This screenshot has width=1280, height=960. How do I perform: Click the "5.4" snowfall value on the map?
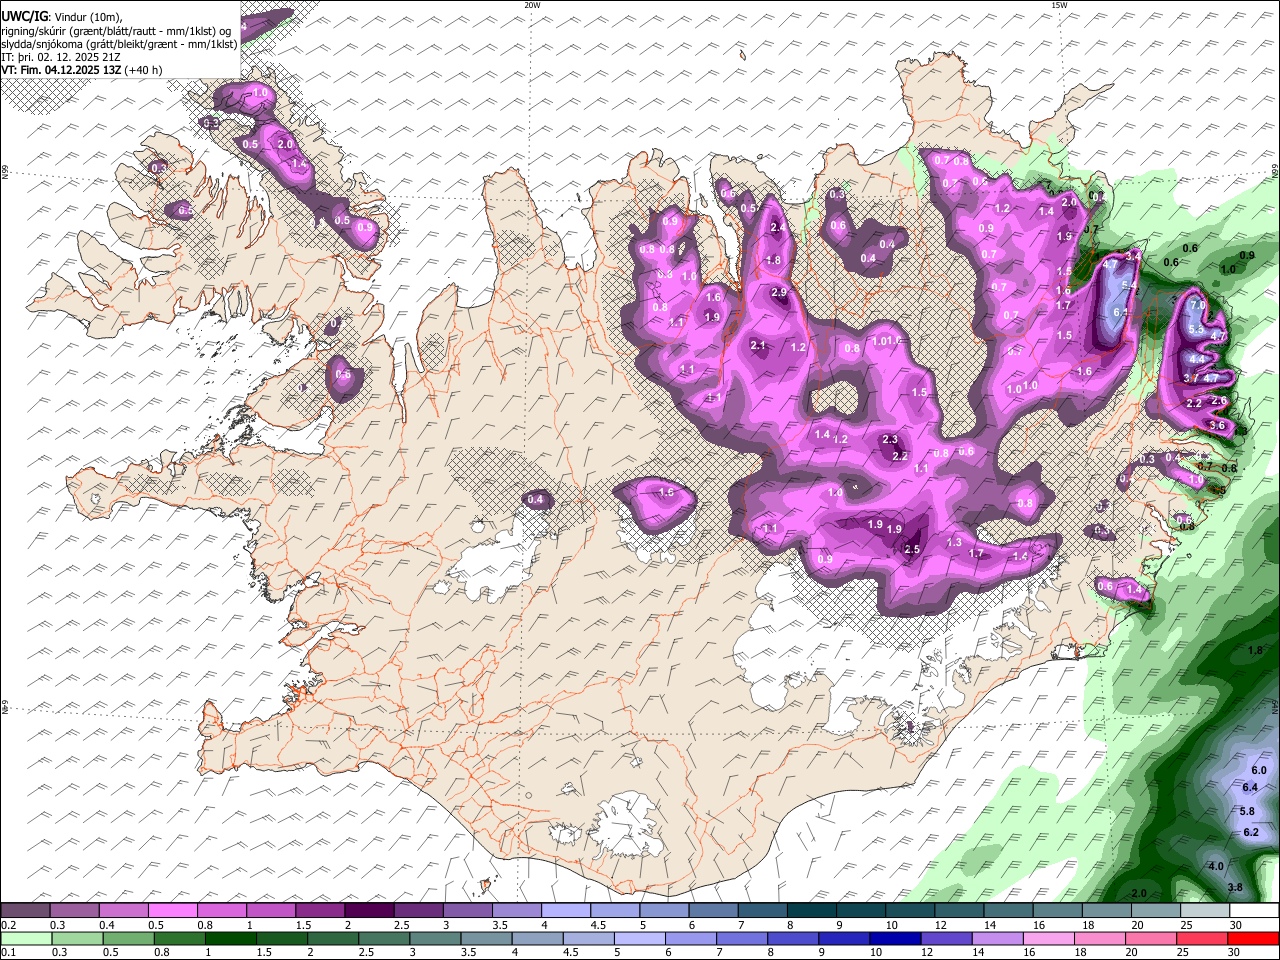[1130, 286]
